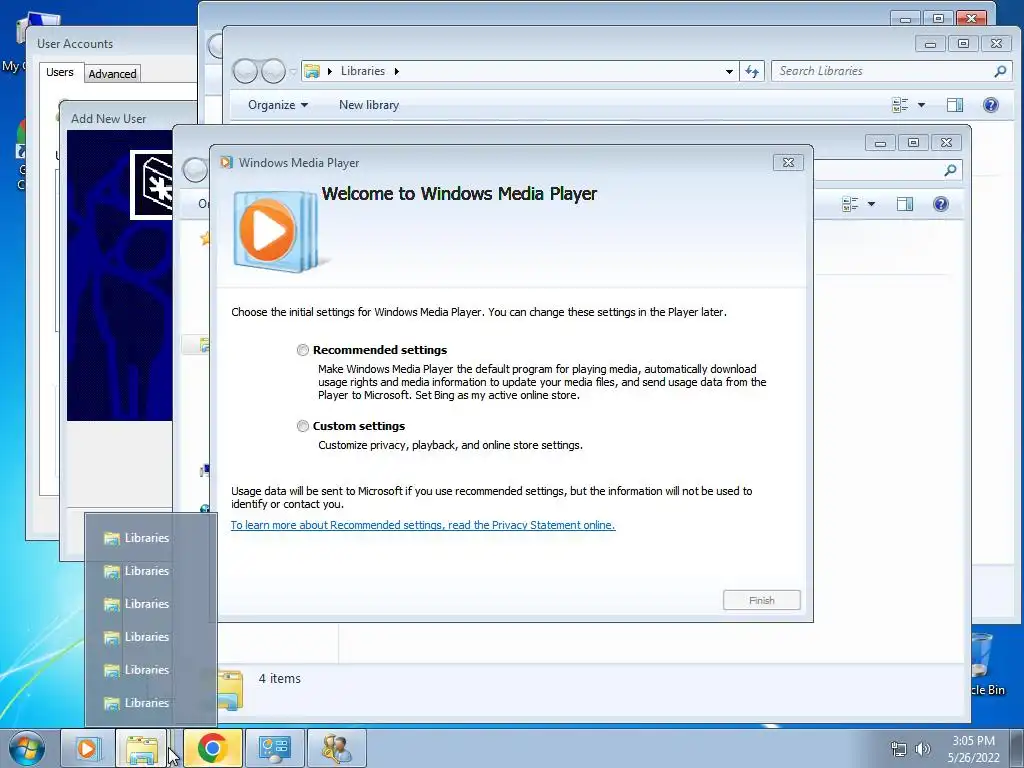This screenshot has width=1024, height=768.
Task: Click the Libraries breadcrumb in address bar
Action: [x=362, y=71]
